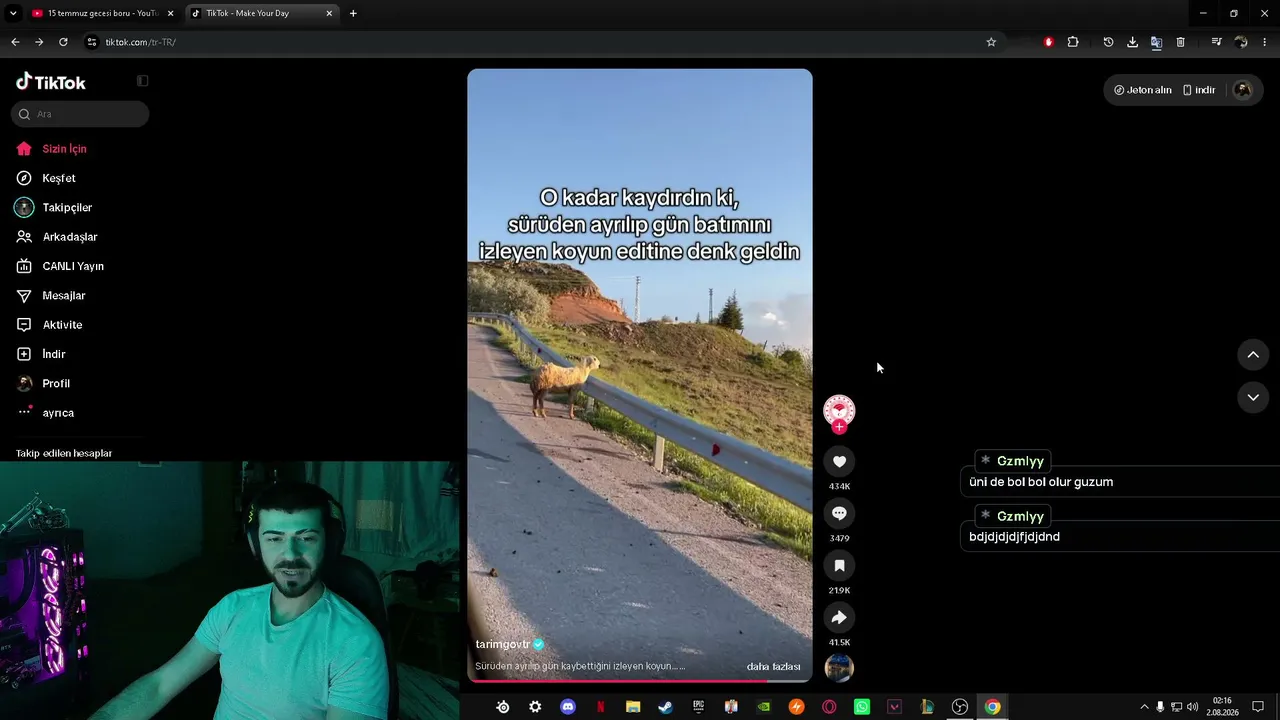Screen dimensions: 1280x720
Task: Open the media controls music-note icon
Action: tap(1216, 42)
